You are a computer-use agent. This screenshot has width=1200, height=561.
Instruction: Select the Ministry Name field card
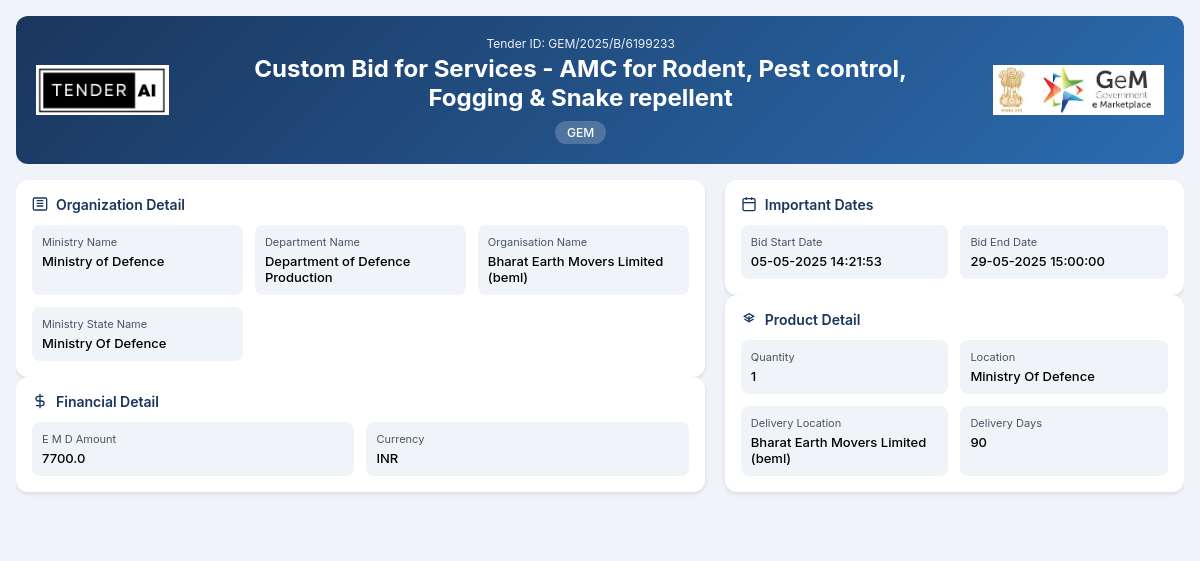[137, 260]
